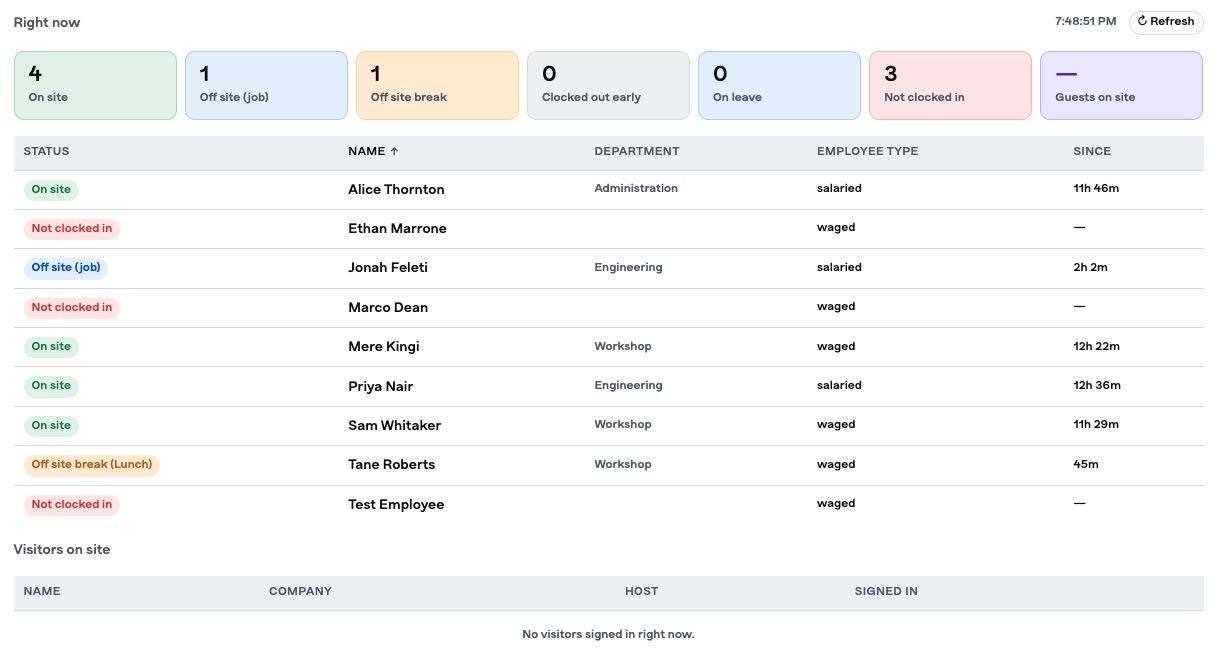The image size is (1220, 667).
Task: Click the Refresh button
Action: 1166,22
